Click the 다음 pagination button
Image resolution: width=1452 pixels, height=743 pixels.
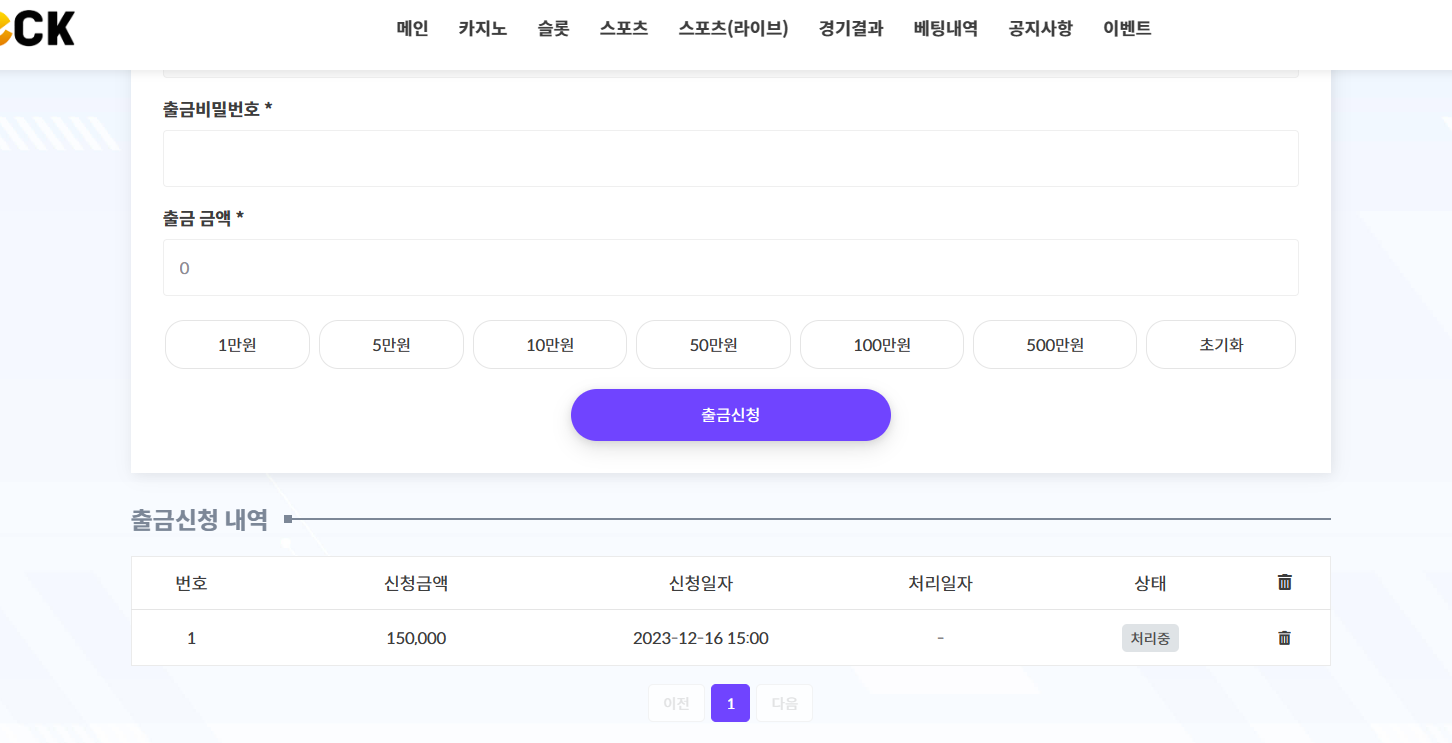[784, 703]
